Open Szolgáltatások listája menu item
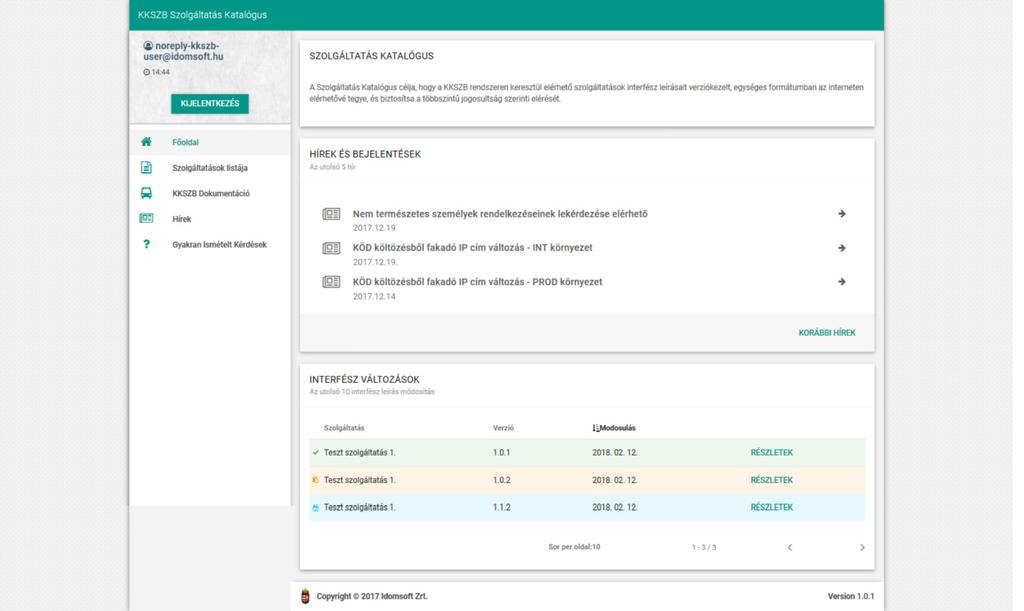 (210, 168)
